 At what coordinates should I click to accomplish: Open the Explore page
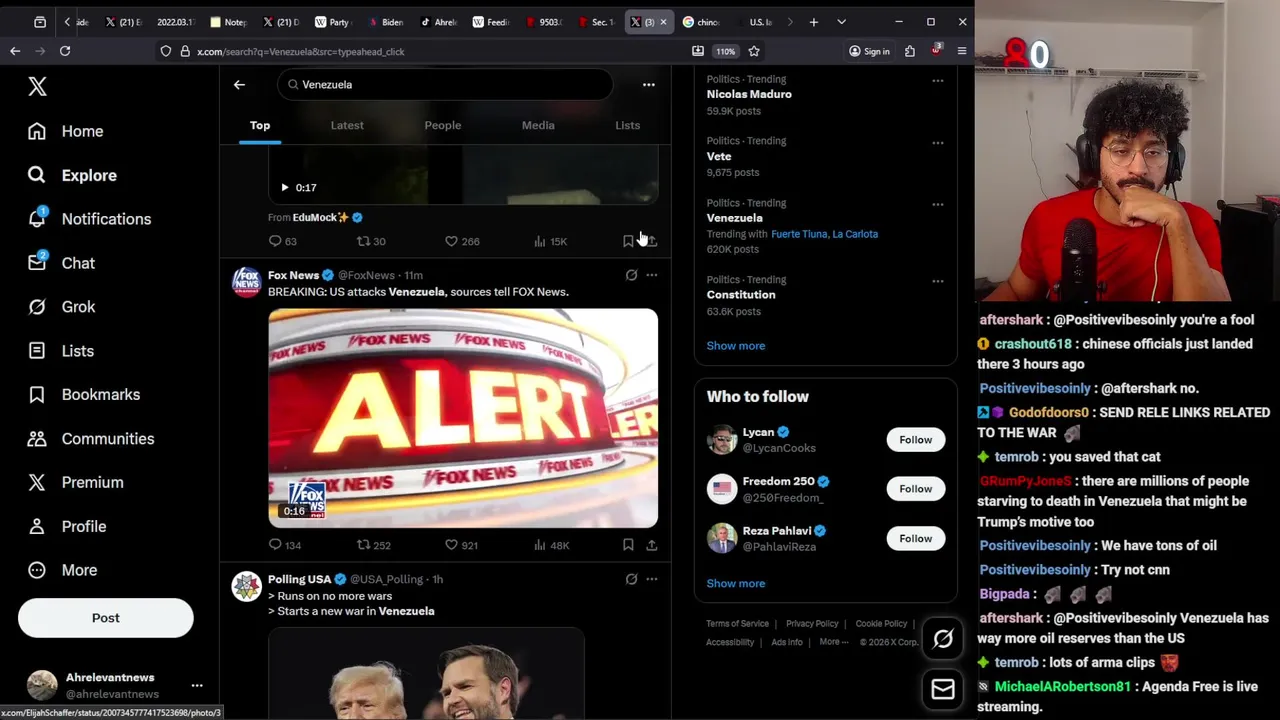(x=72, y=175)
